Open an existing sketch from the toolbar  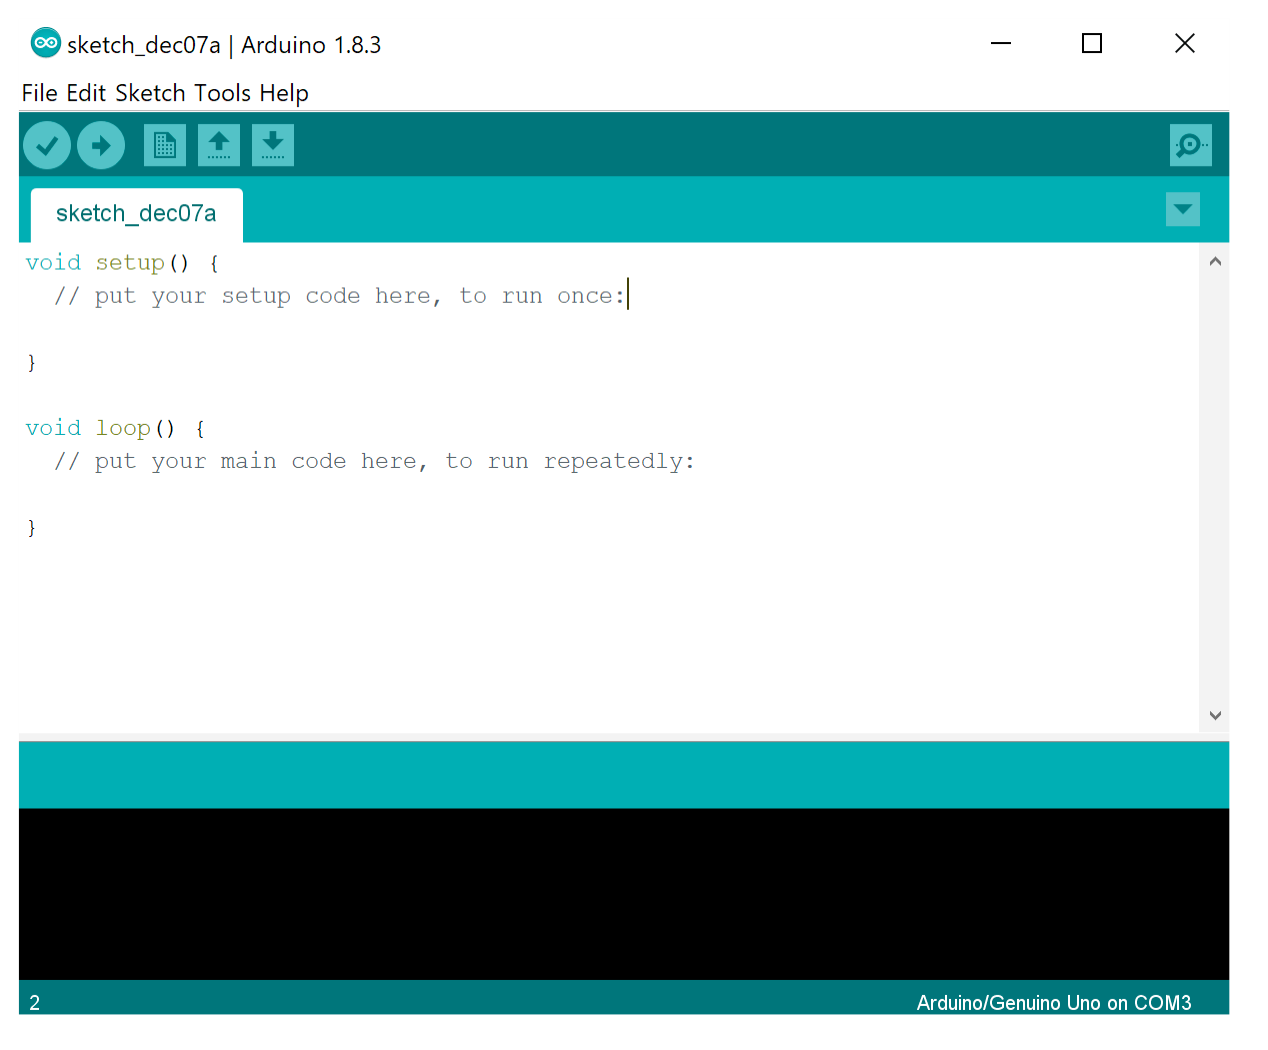[x=218, y=145]
